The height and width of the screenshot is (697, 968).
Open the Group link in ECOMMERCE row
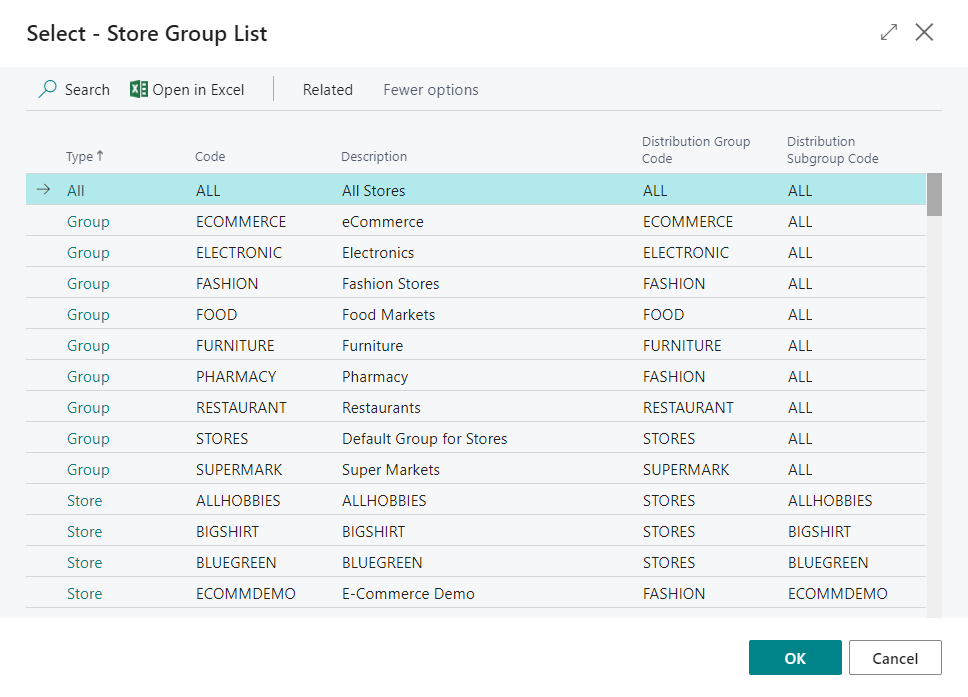tap(88, 222)
